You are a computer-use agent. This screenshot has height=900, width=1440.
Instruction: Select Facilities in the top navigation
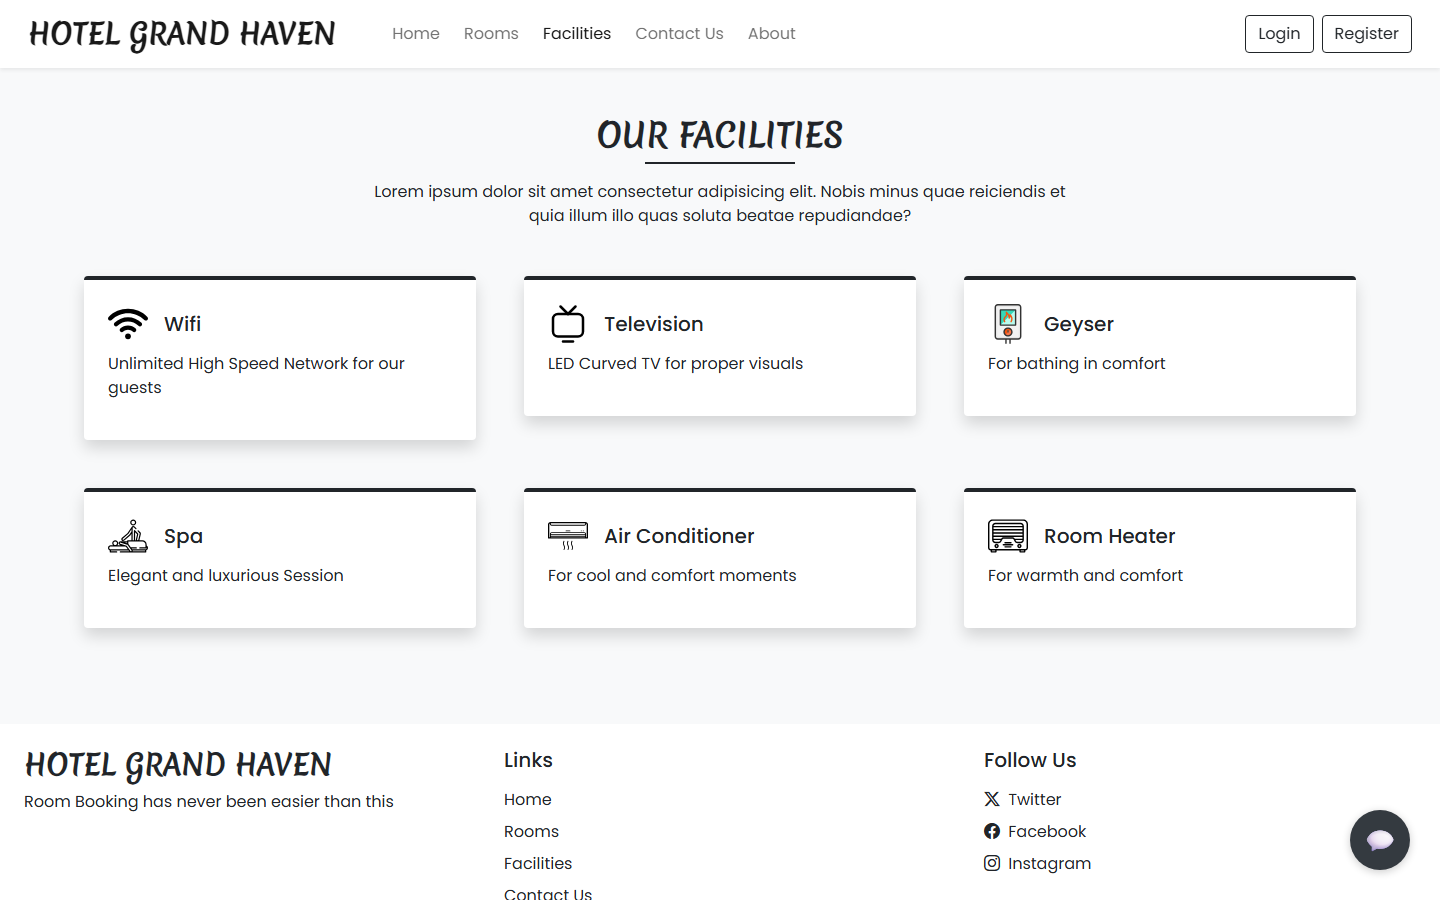tap(577, 34)
